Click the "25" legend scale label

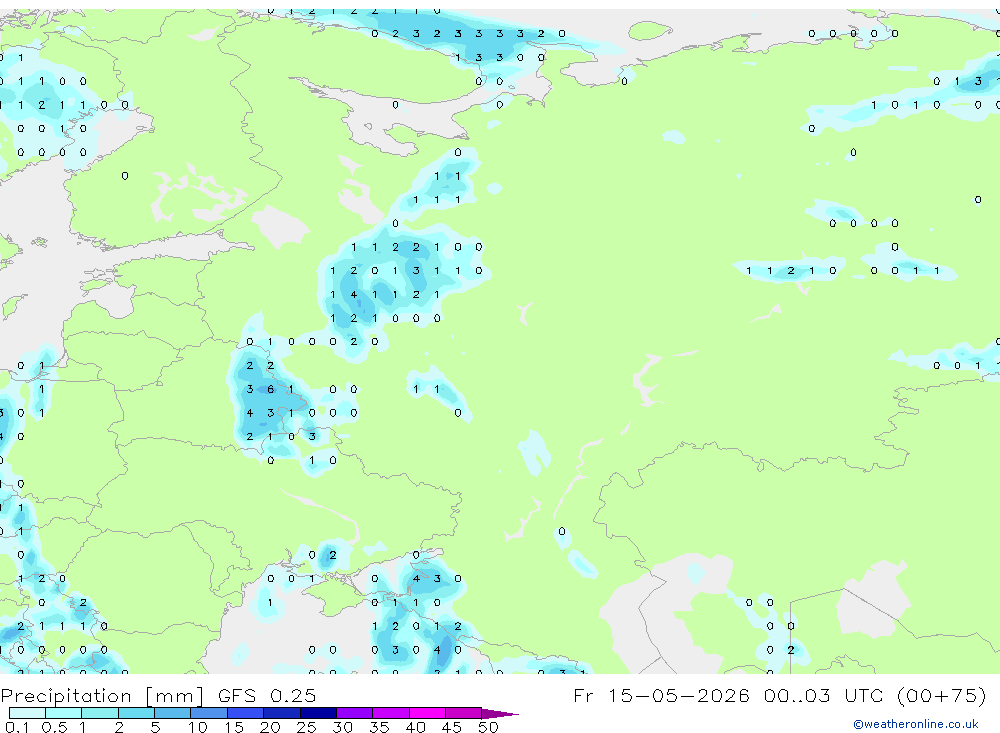(x=306, y=727)
